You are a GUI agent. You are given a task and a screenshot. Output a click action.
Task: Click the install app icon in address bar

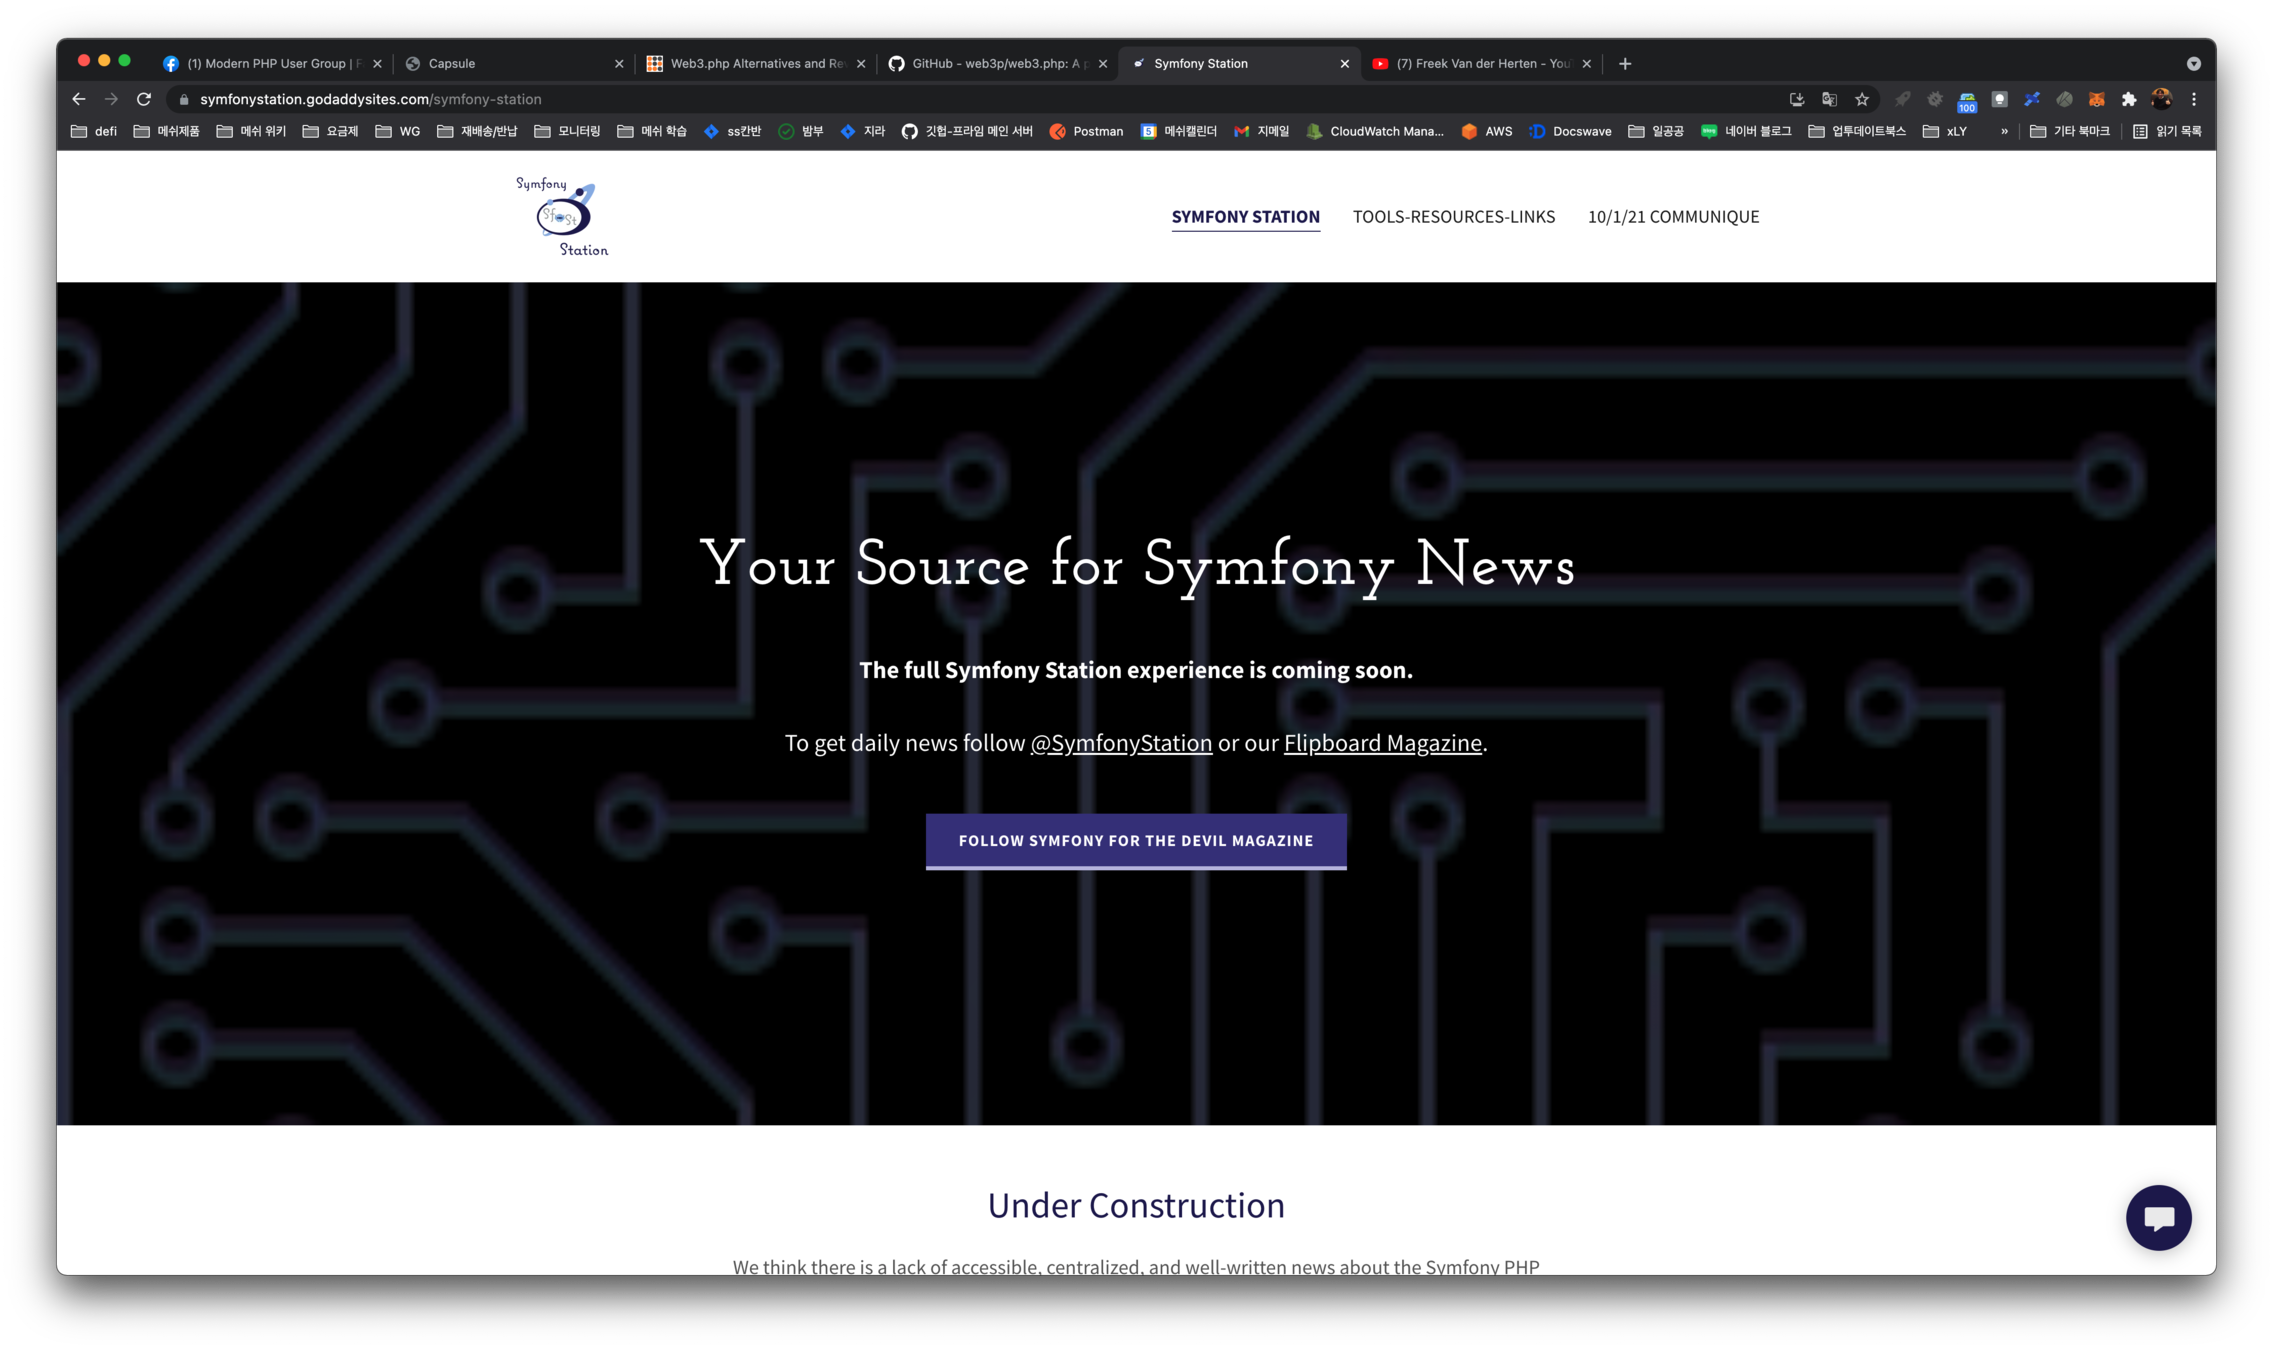click(1796, 99)
